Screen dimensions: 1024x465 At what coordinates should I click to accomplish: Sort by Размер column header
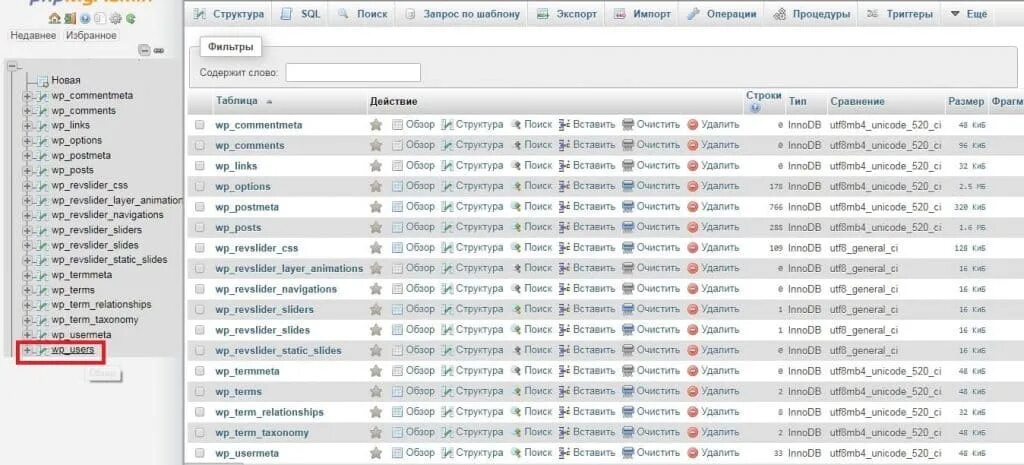966,101
